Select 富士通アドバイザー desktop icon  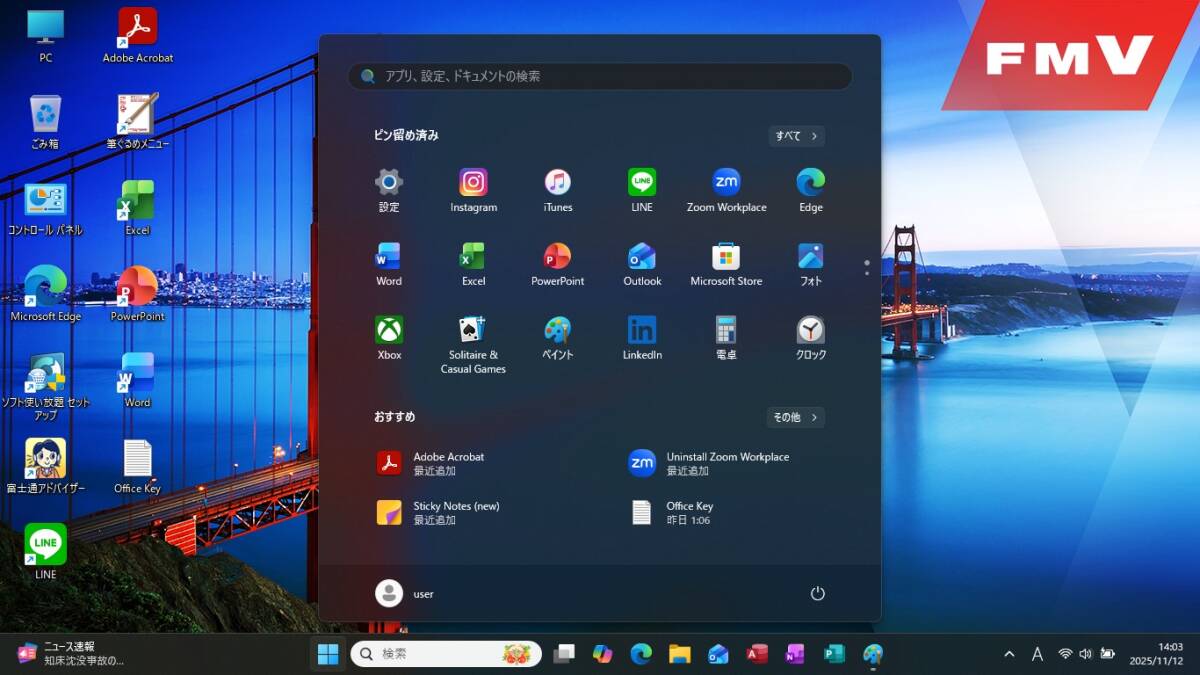point(45,466)
